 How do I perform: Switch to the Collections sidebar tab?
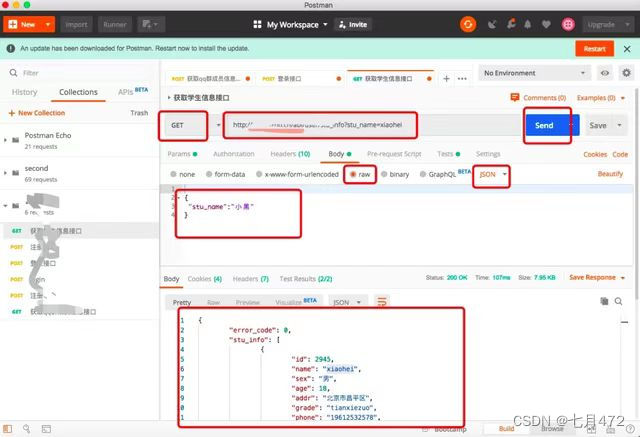[78, 92]
